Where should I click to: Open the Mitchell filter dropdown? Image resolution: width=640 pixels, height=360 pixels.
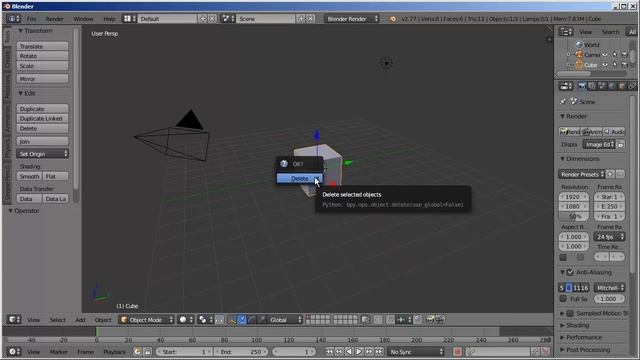[x=609, y=288]
